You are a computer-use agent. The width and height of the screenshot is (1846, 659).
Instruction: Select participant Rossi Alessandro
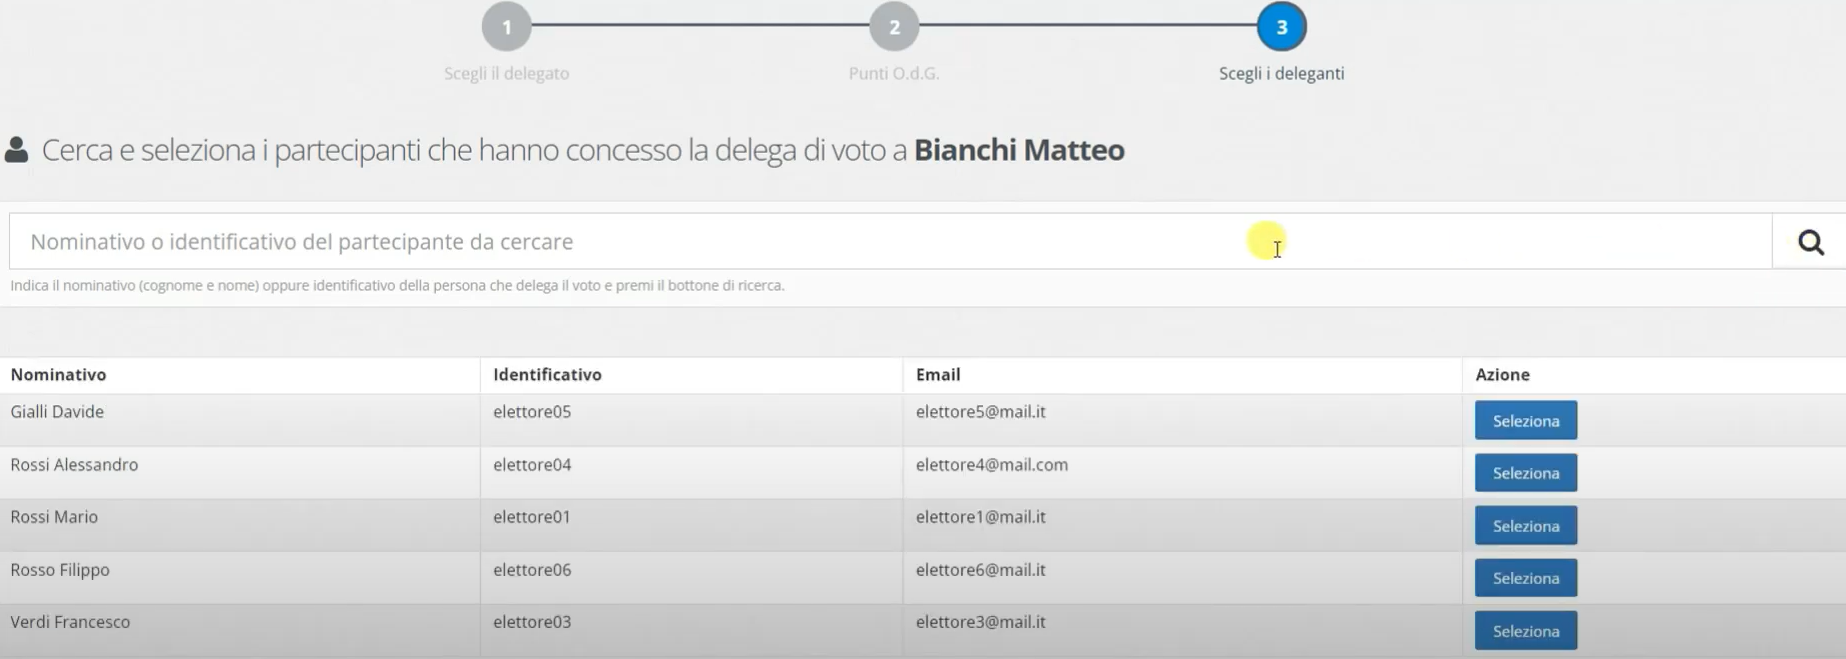(1525, 473)
